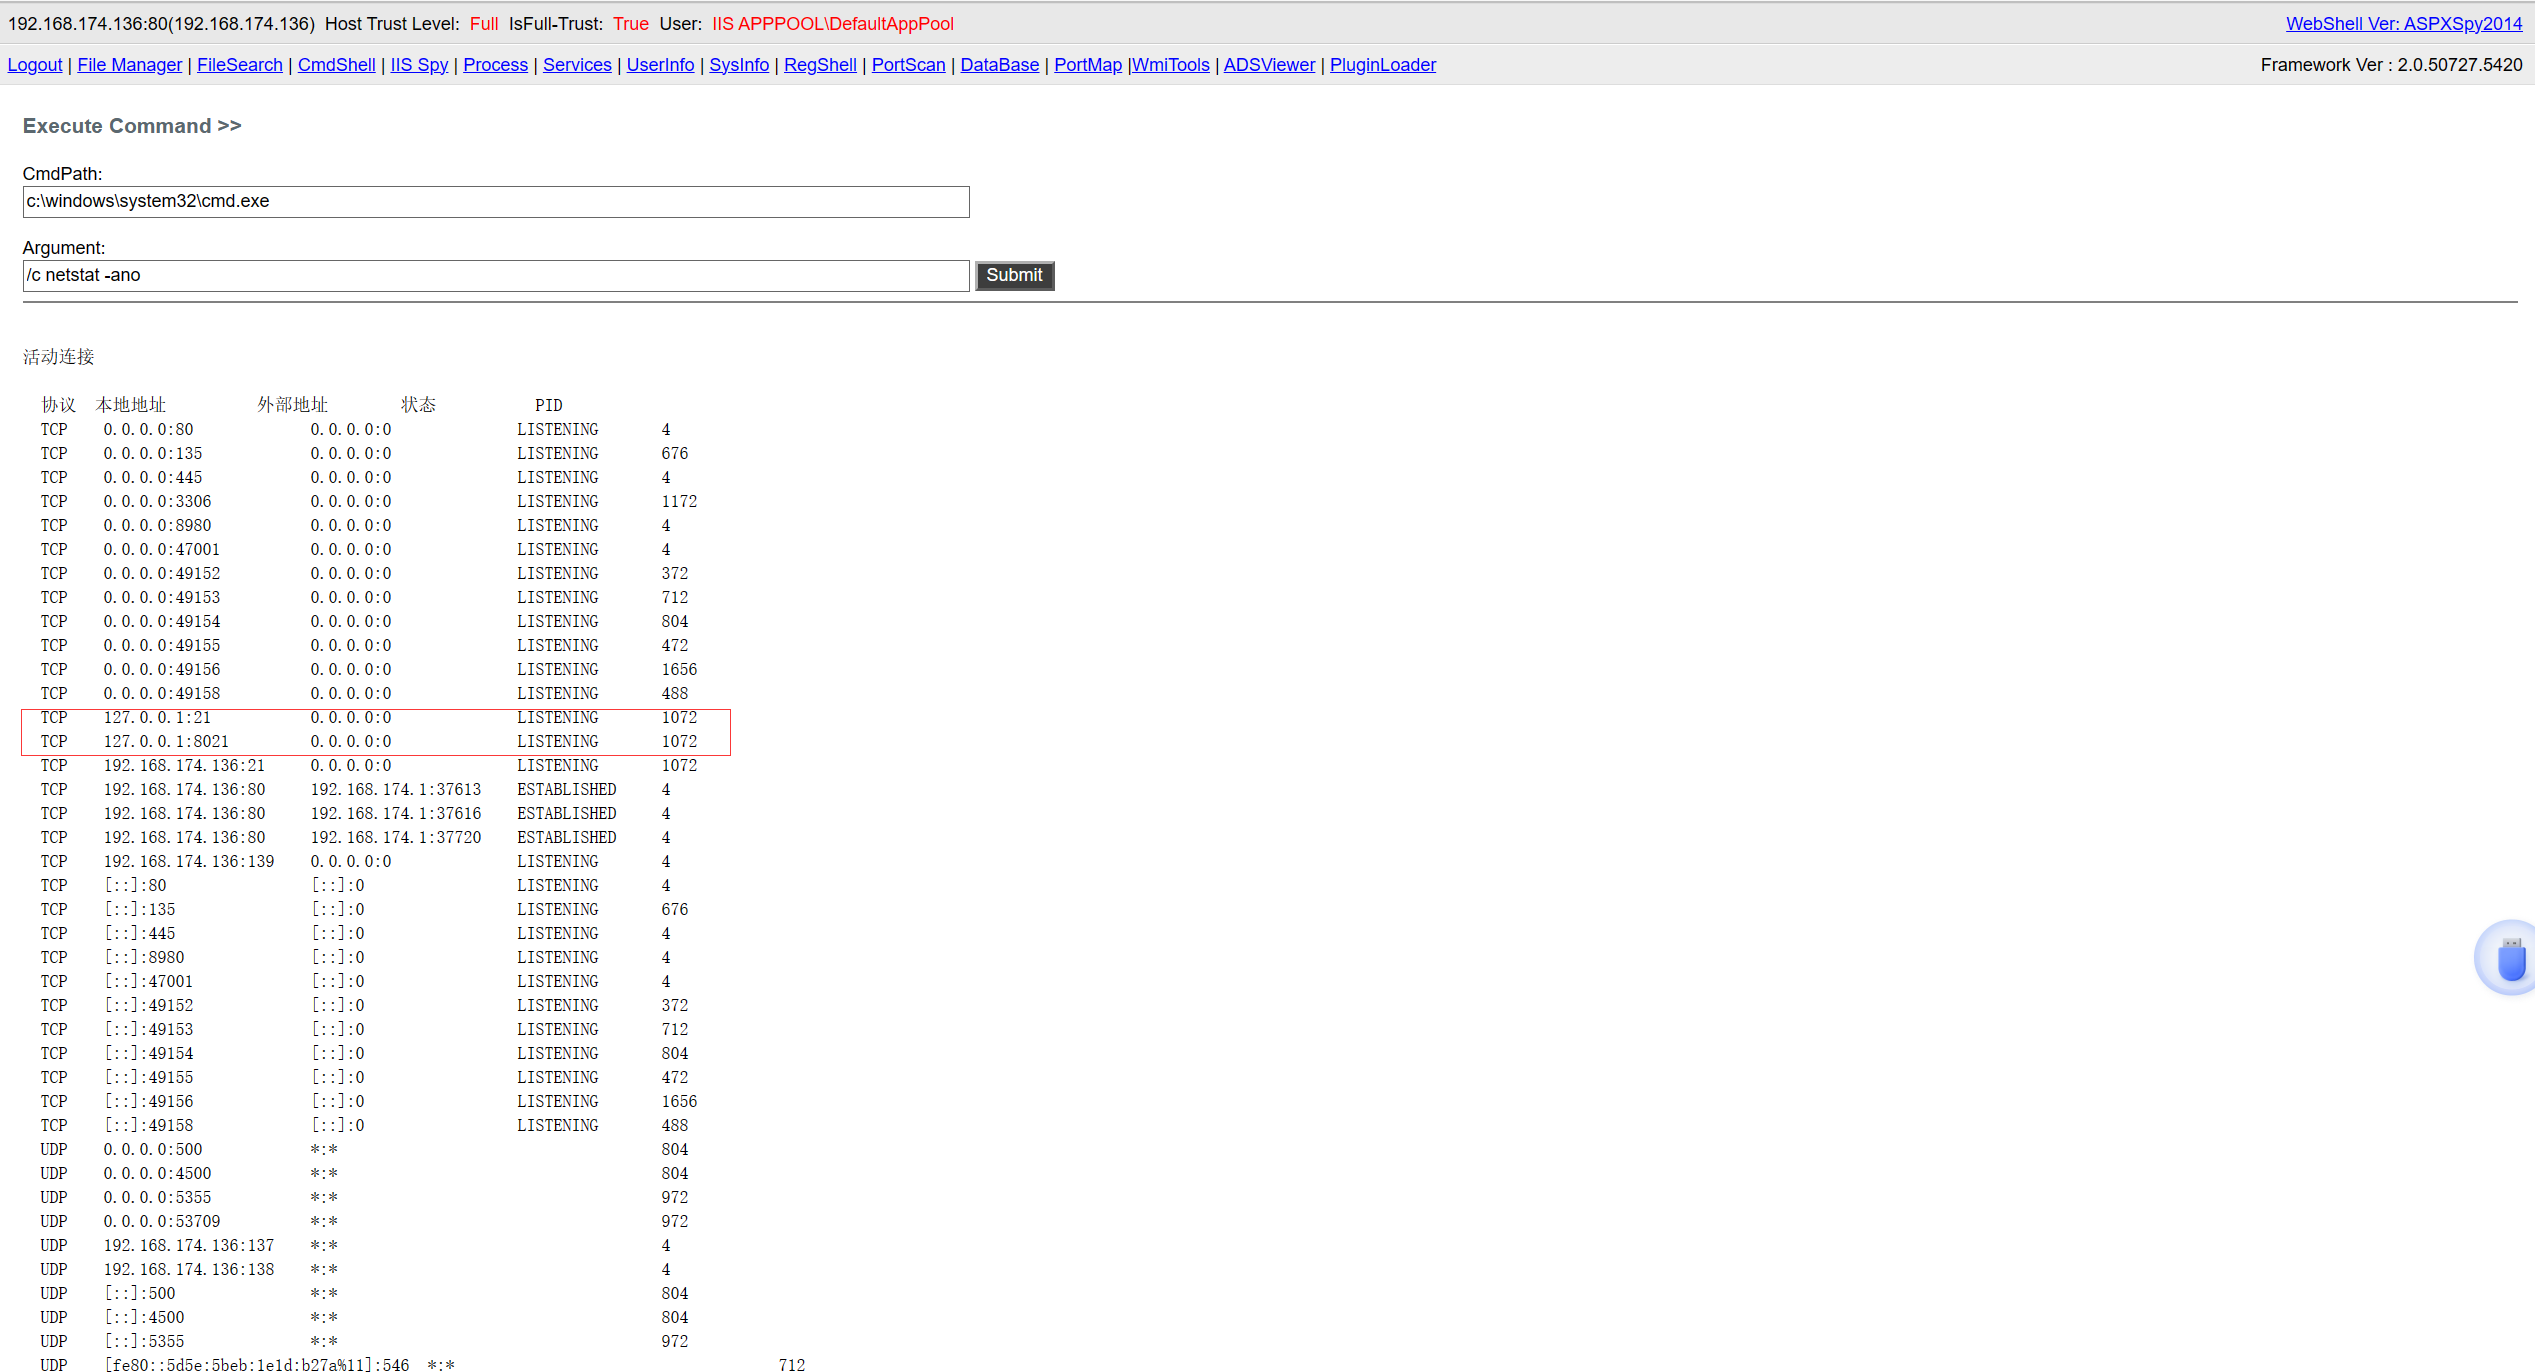Open UserInfo from the navigation
The width and height of the screenshot is (2535, 1372).
[x=660, y=65]
